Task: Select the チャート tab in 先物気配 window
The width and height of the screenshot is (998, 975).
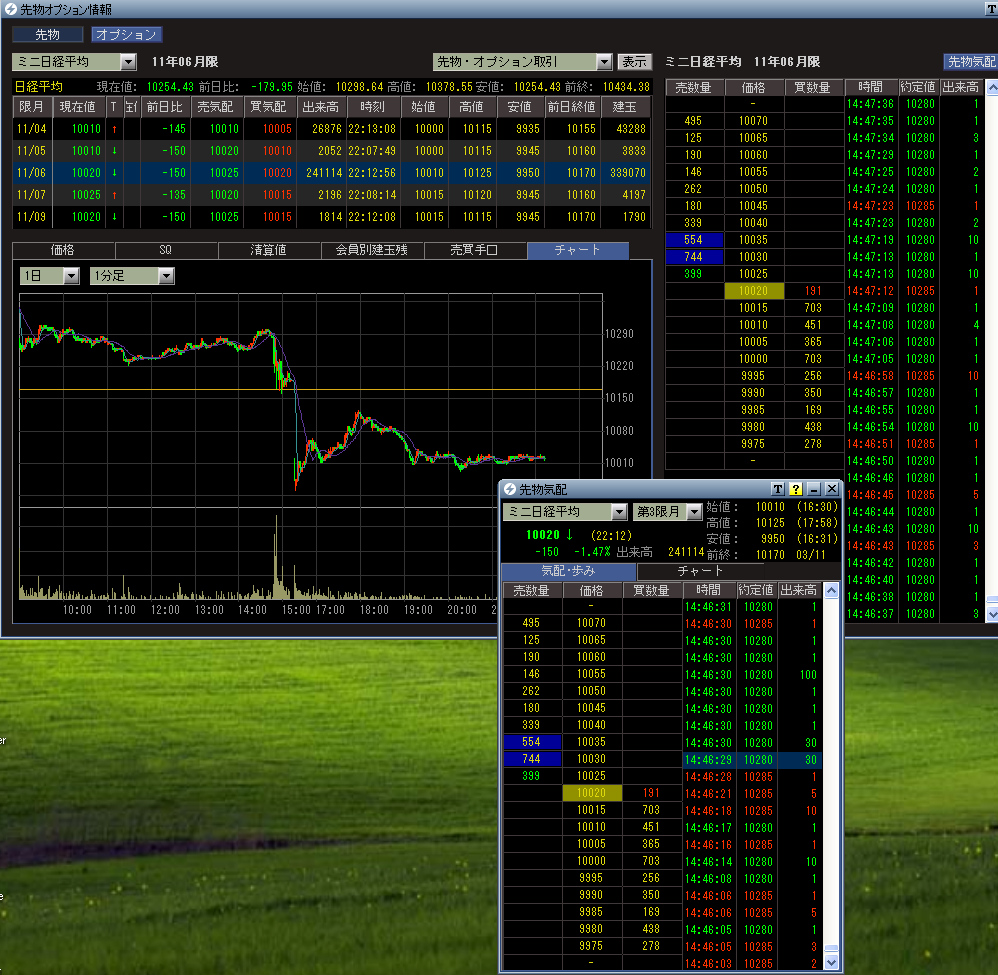Action: [x=701, y=571]
